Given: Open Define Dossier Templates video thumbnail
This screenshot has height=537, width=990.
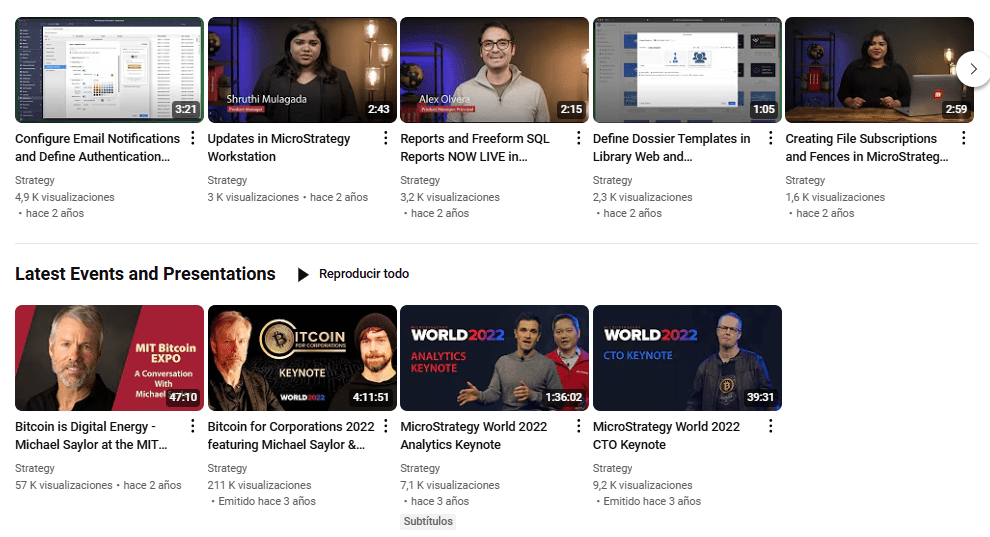Looking at the screenshot, I should pos(687,69).
